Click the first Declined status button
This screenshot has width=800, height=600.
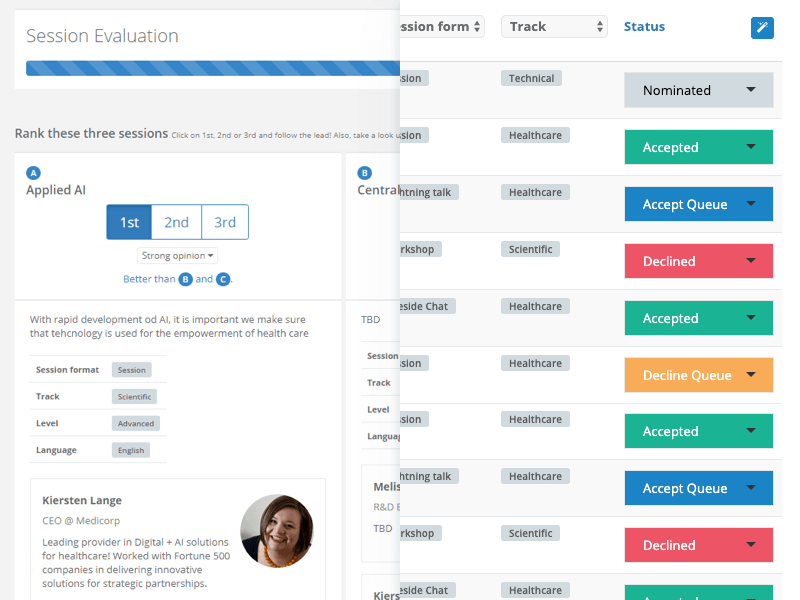(698, 261)
